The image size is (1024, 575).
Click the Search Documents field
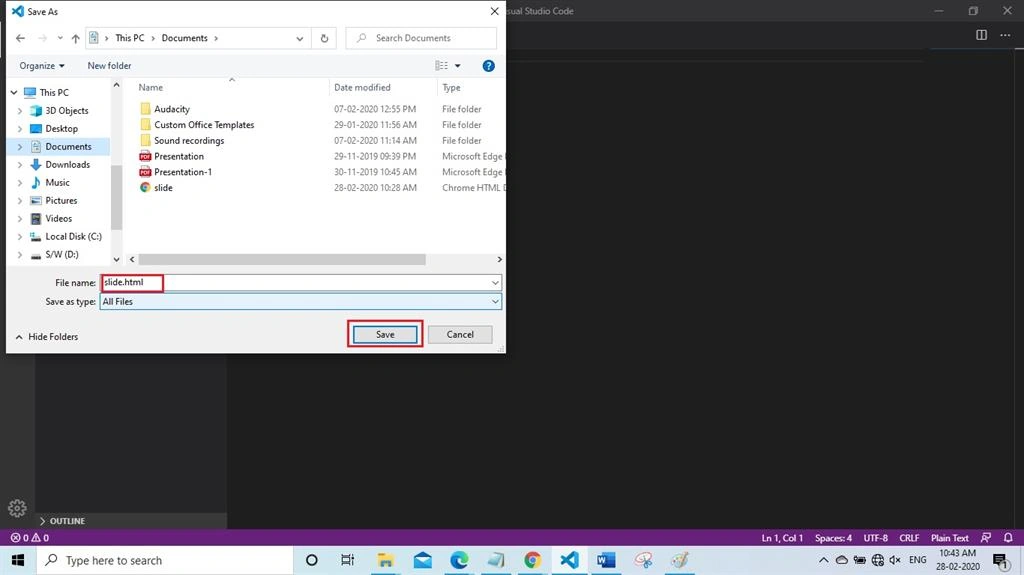[x=421, y=38]
